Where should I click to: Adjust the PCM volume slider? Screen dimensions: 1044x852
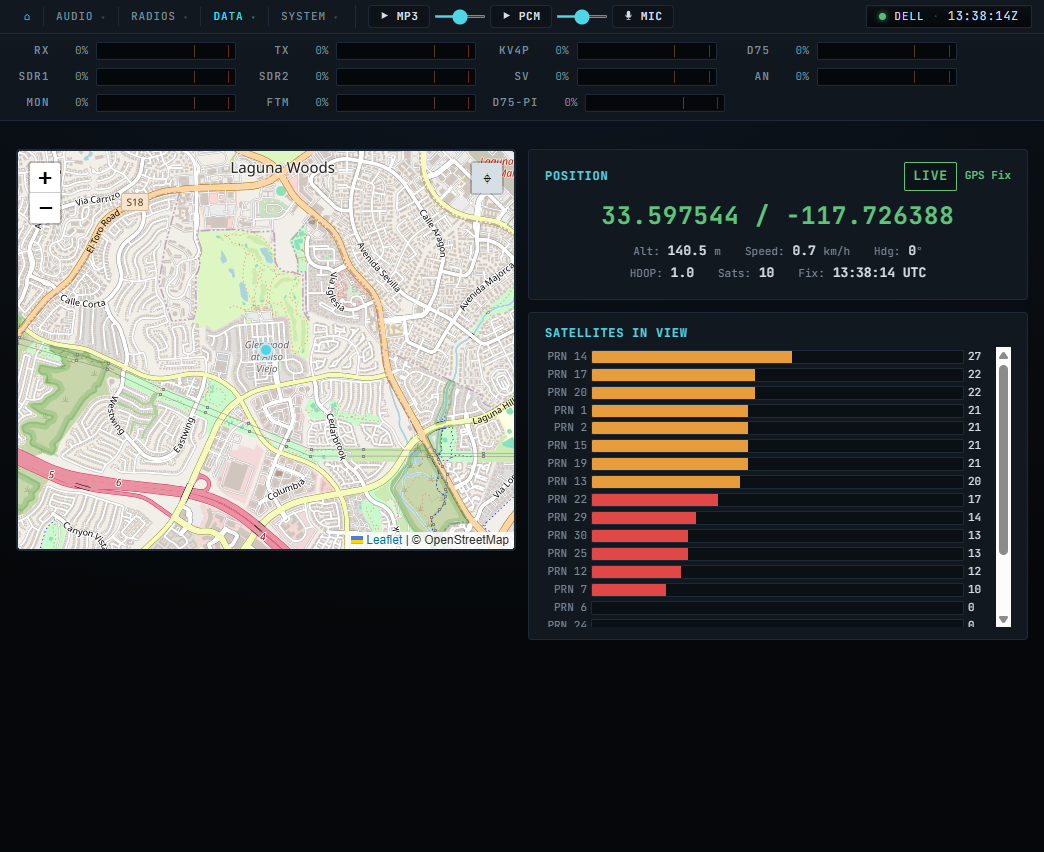581,17
